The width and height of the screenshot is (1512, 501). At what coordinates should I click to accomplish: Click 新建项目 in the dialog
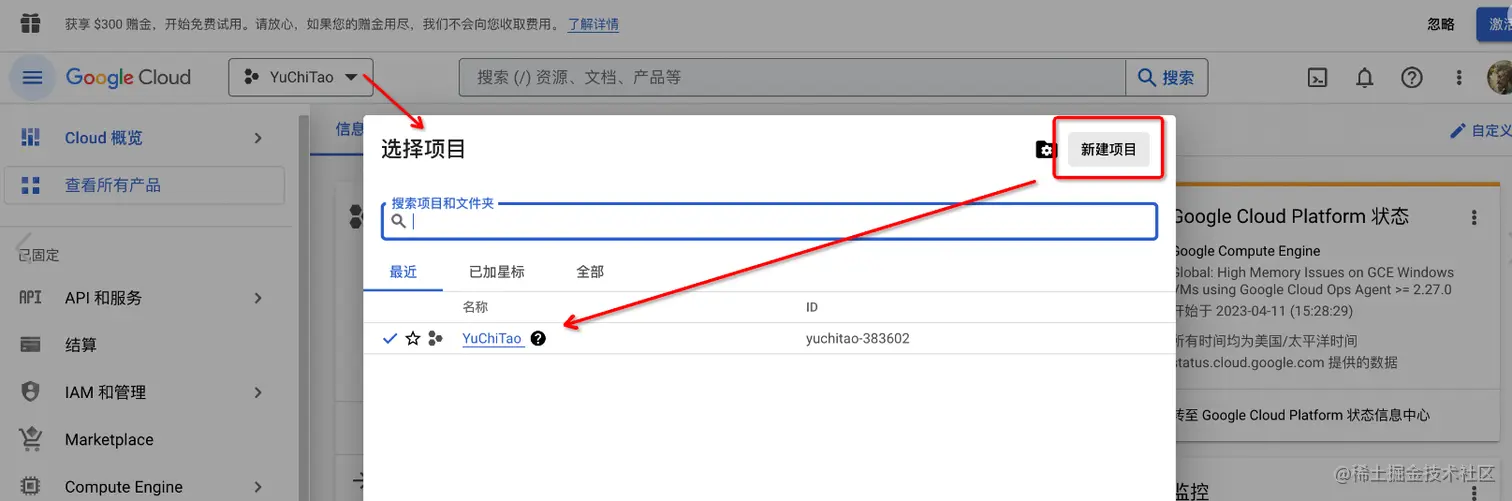pos(1109,150)
